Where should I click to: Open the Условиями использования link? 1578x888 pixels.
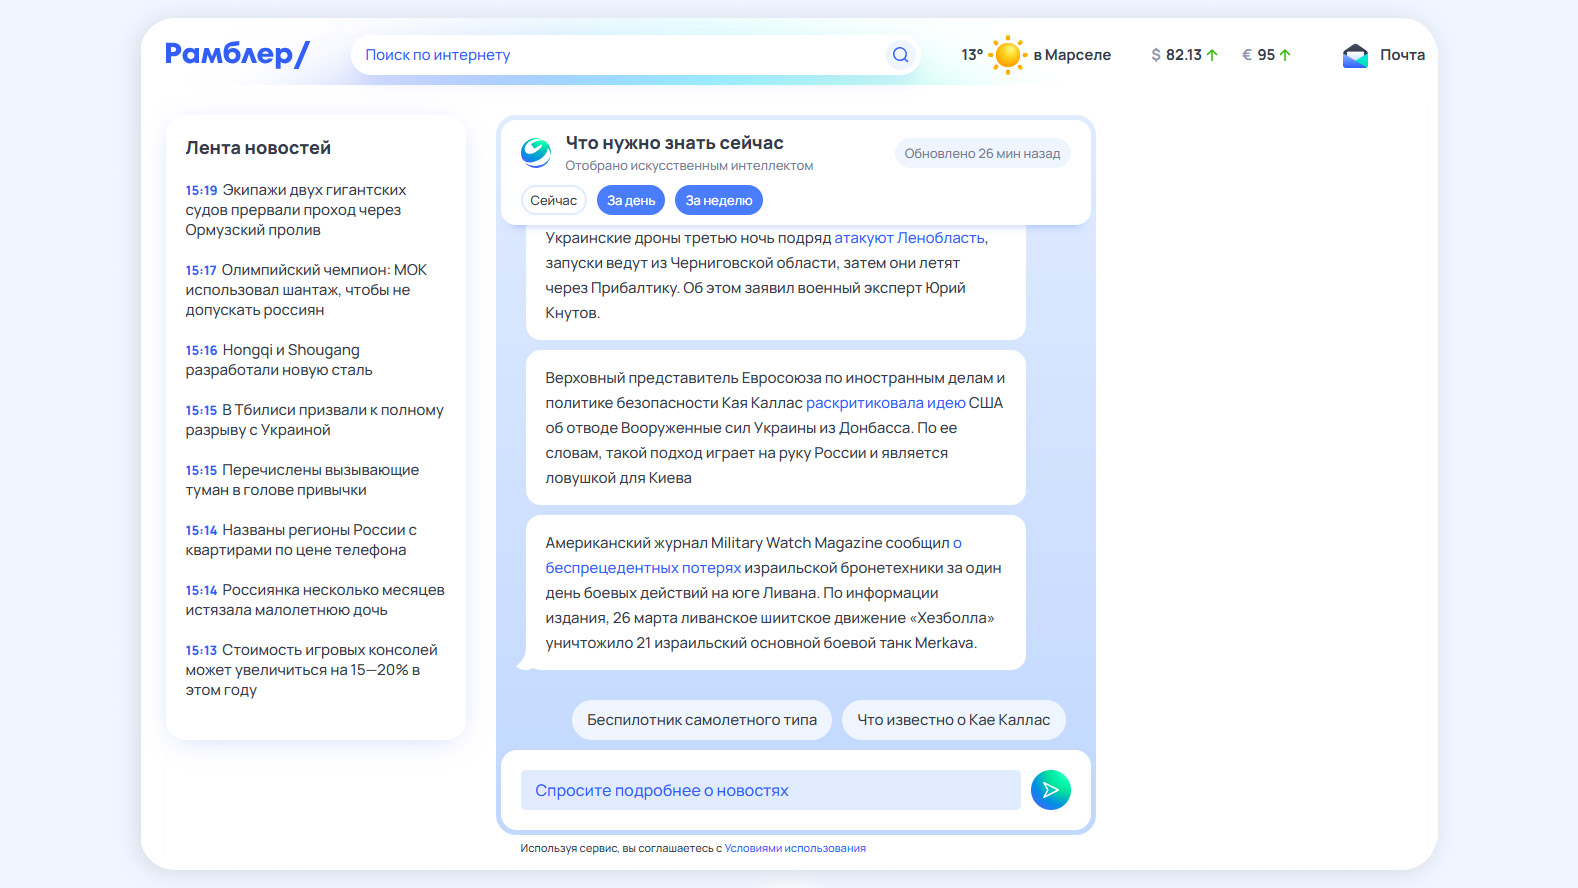tap(795, 848)
